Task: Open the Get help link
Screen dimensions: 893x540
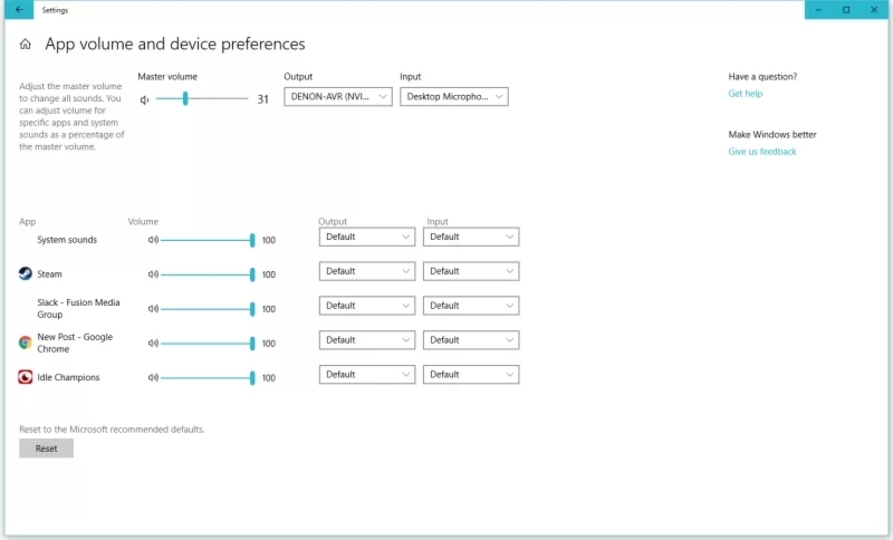Action: (x=745, y=93)
